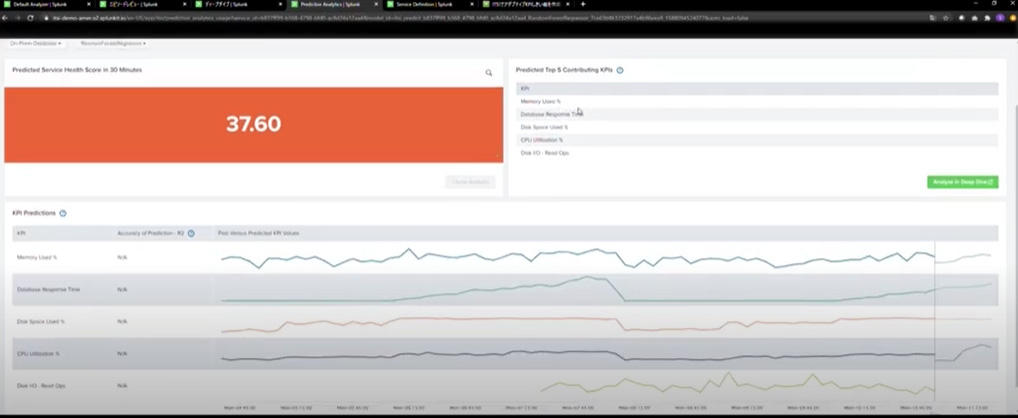1018x418 pixels.
Task: Click the Analyze in Deep Dive button
Action: click(x=962, y=182)
